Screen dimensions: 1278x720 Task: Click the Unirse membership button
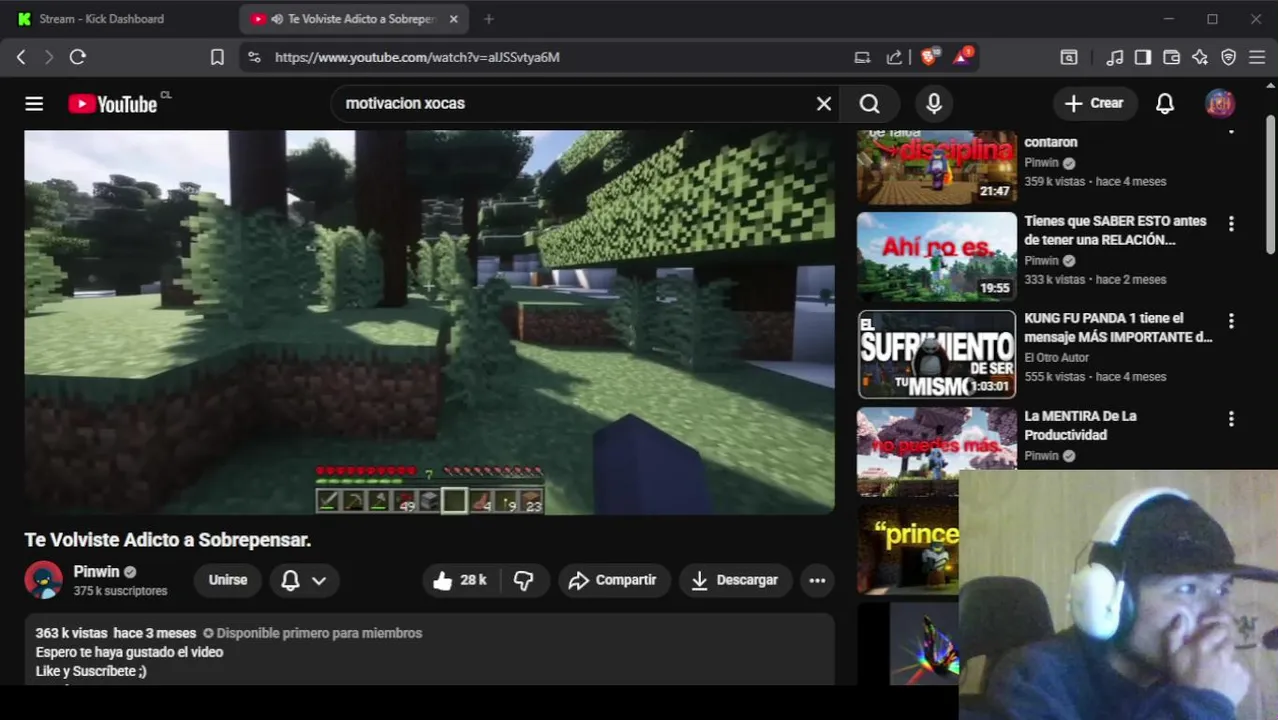pyautogui.click(x=228, y=580)
